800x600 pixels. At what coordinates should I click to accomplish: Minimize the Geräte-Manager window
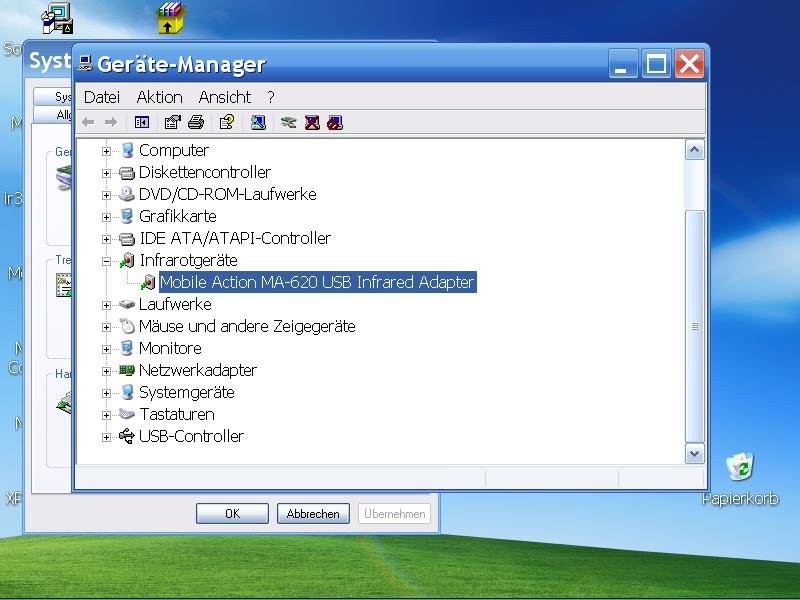pyautogui.click(x=622, y=64)
